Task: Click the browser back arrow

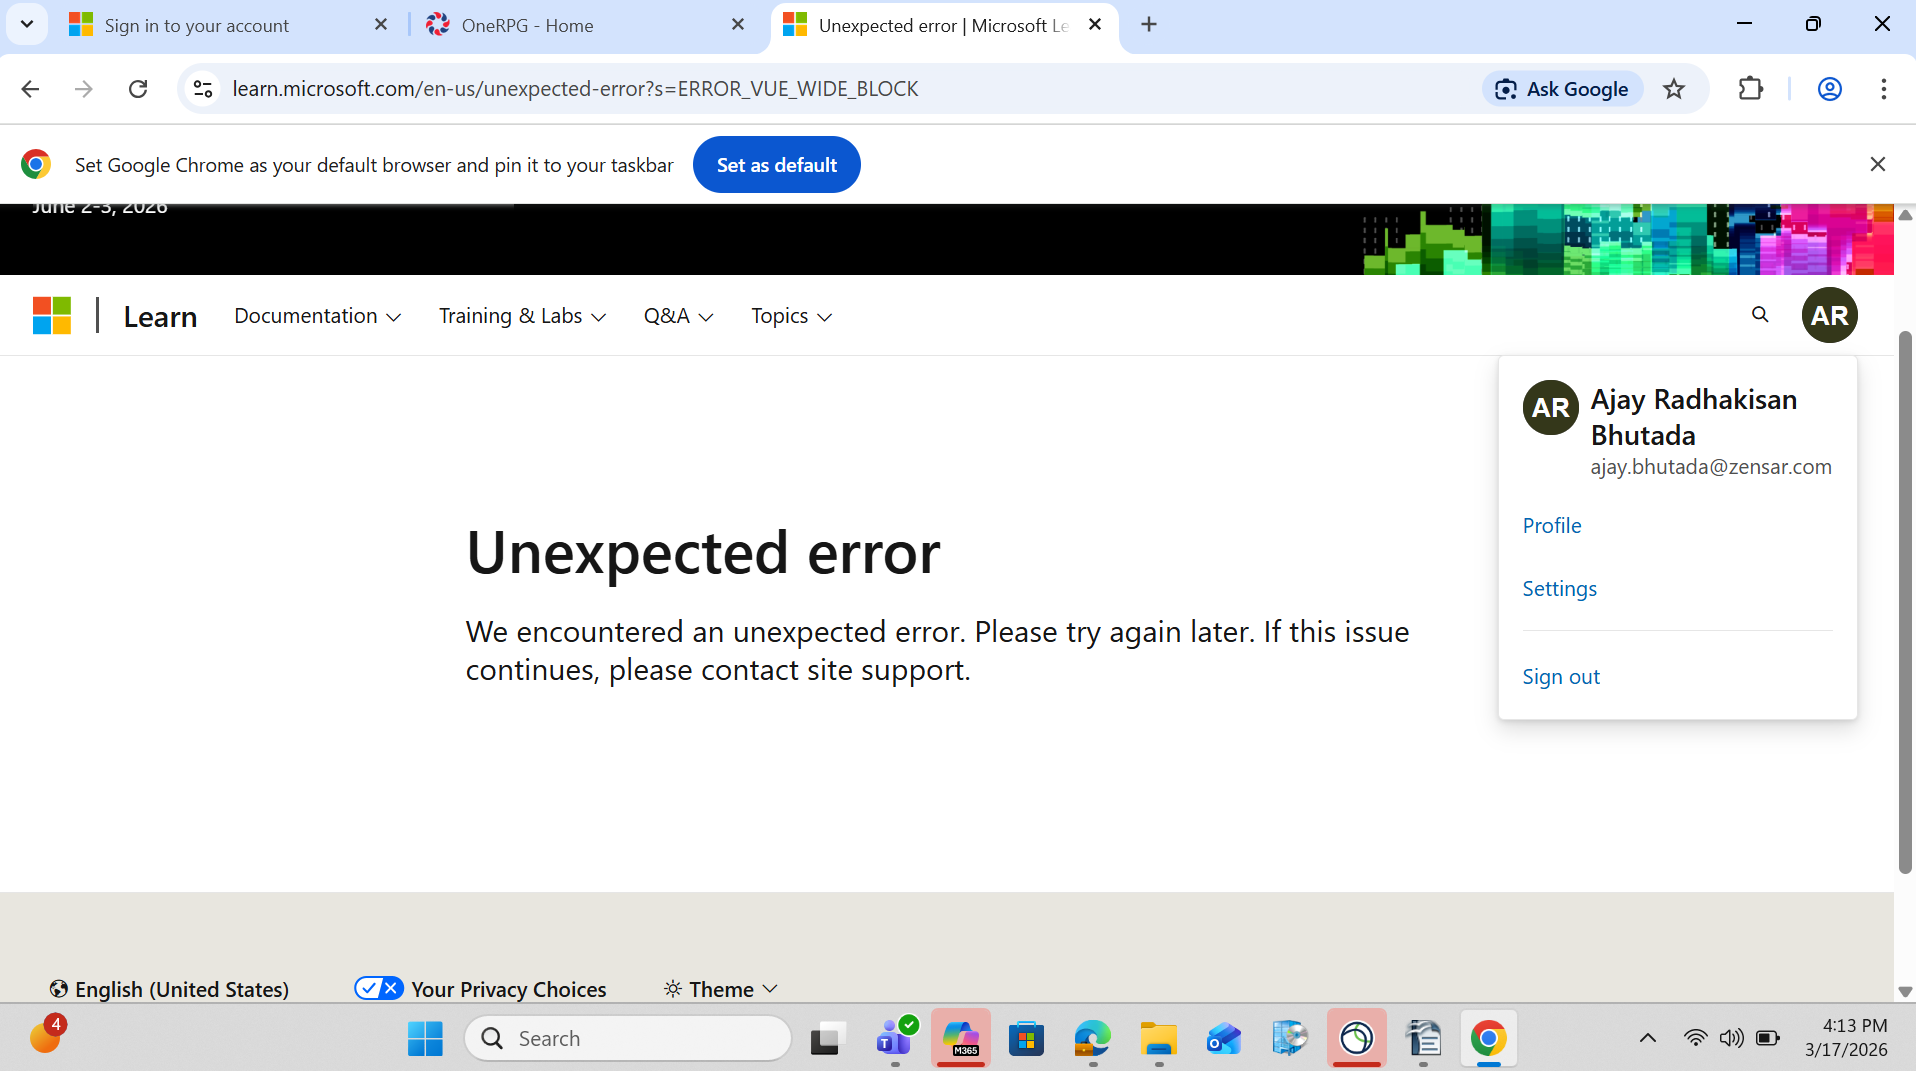Action: [x=30, y=89]
